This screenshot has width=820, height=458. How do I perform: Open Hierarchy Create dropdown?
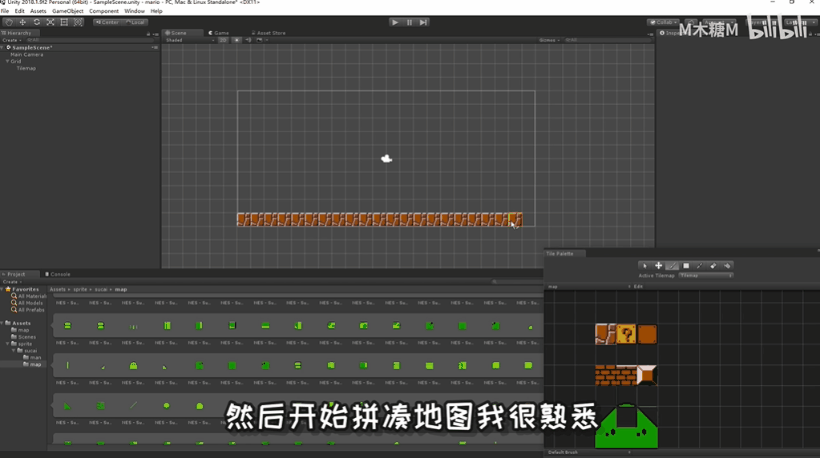12,40
